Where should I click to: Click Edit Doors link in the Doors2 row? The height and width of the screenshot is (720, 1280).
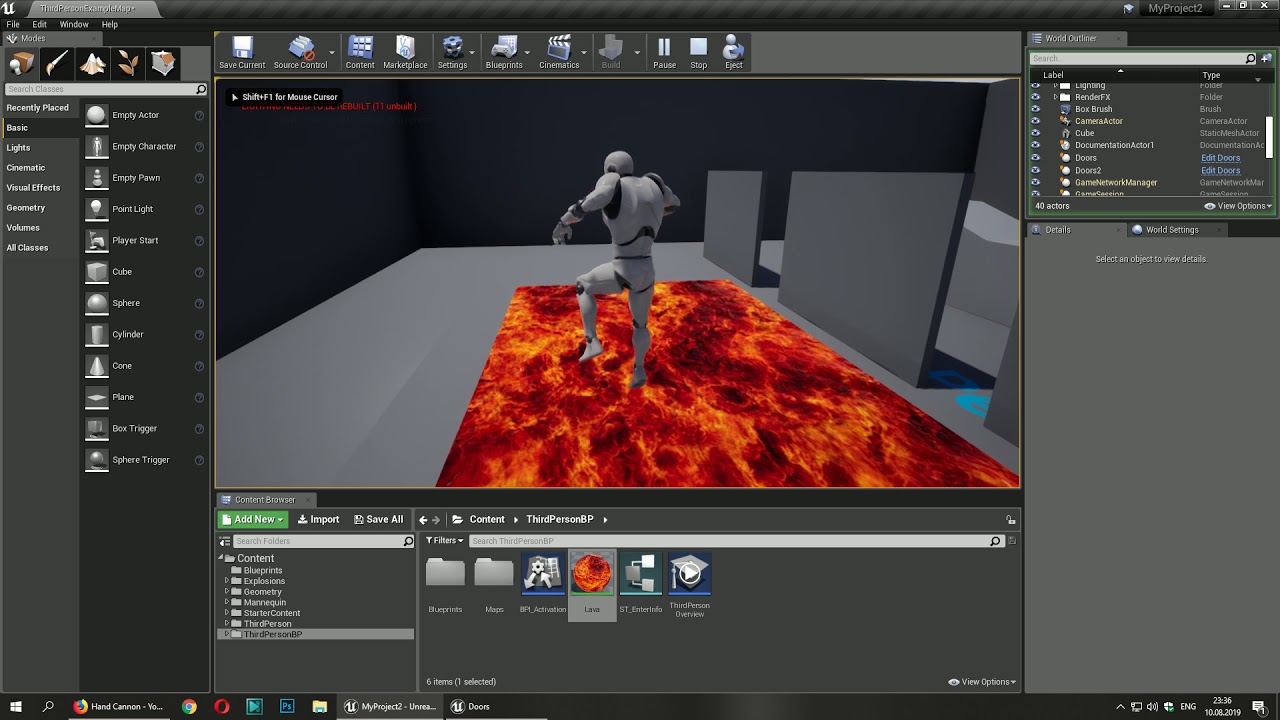click(1220, 171)
